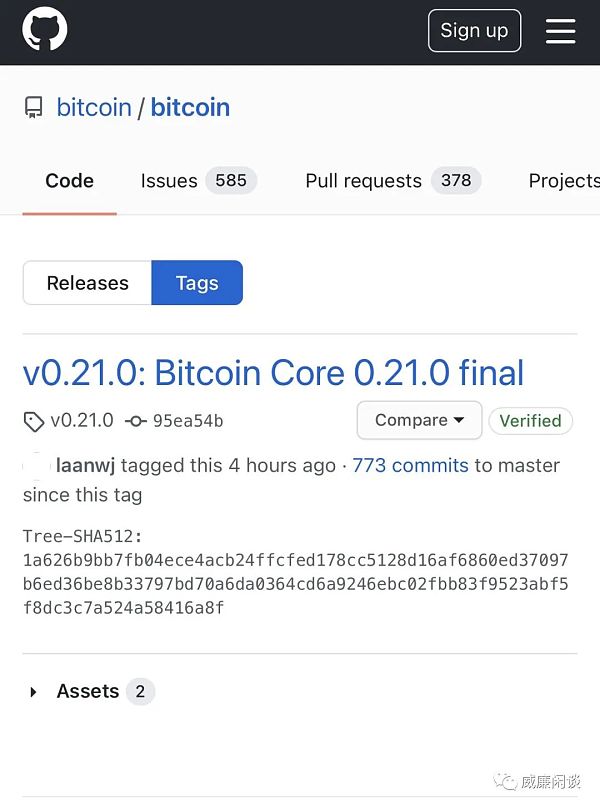Select the Code tab
The height and width of the screenshot is (808, 600).
point(70,181)
